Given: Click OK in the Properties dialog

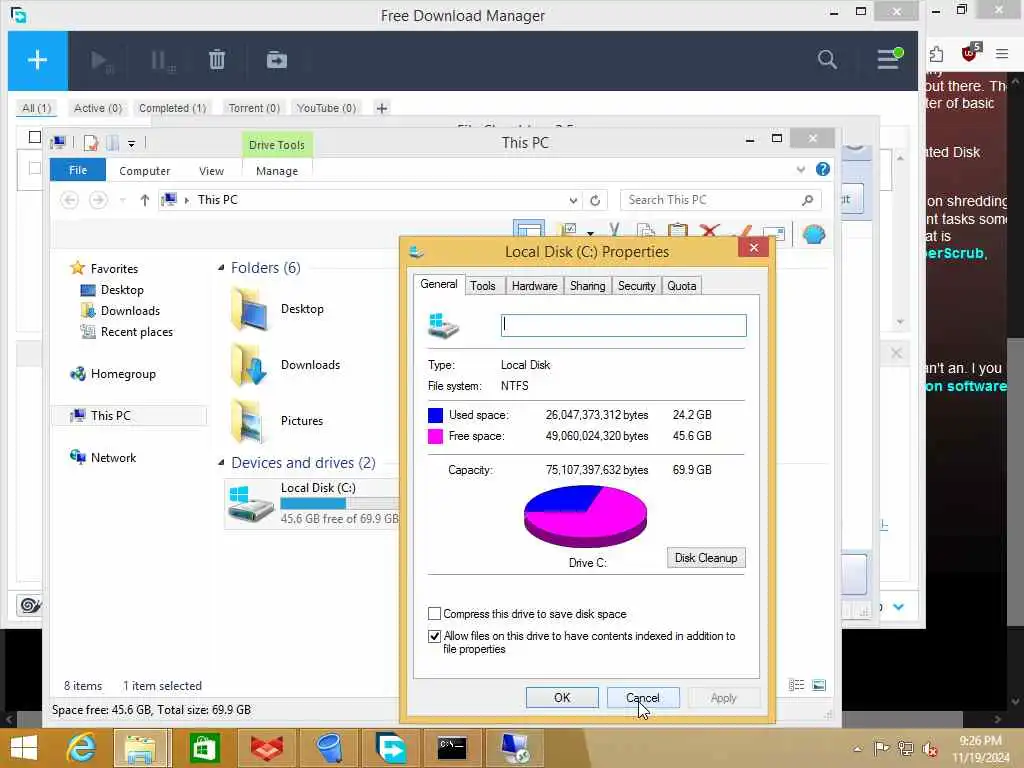Looking at the screenshot, I should click(562, 697).
